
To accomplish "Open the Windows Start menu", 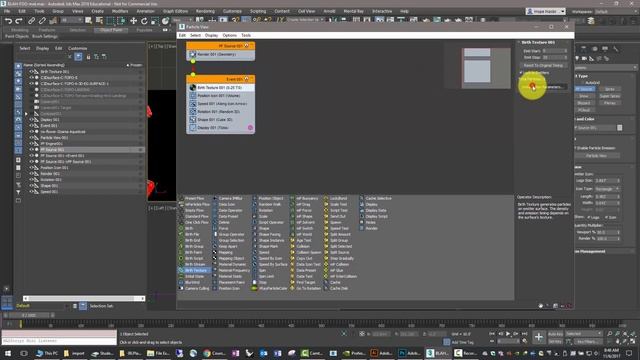I will click(x=8, y=353).
